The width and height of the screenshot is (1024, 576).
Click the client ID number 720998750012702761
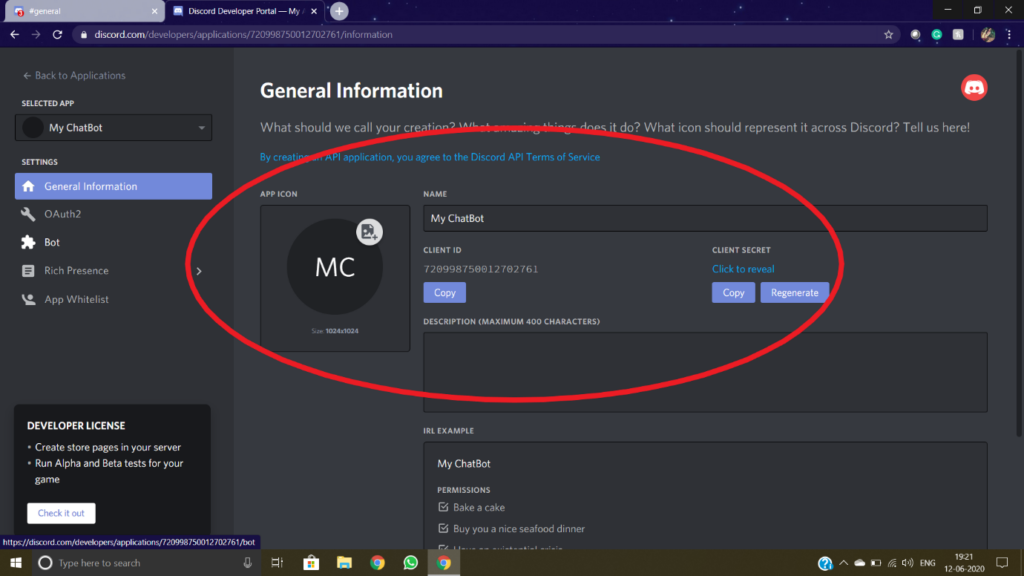coord(481,269)
